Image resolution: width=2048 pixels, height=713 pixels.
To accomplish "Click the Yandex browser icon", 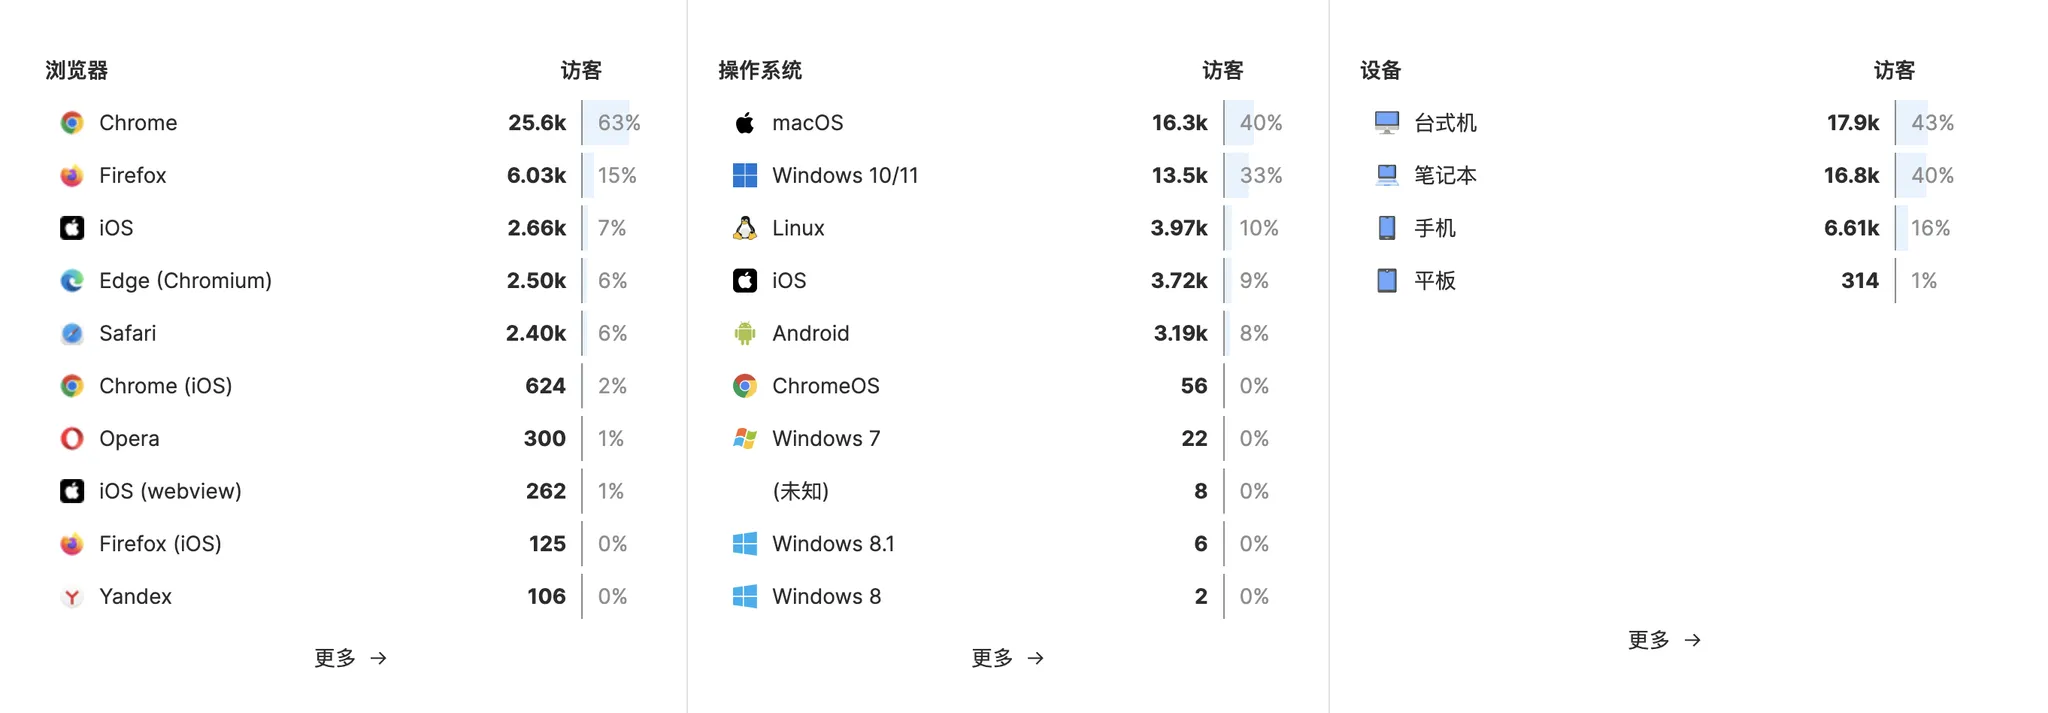I will 71,596.
